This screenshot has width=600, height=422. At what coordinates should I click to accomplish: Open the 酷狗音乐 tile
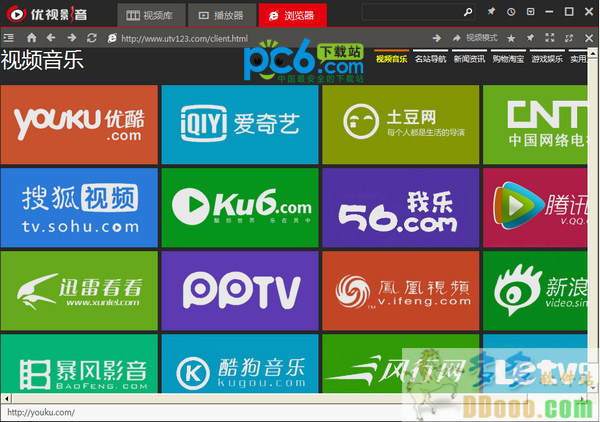tap(240, 363)
